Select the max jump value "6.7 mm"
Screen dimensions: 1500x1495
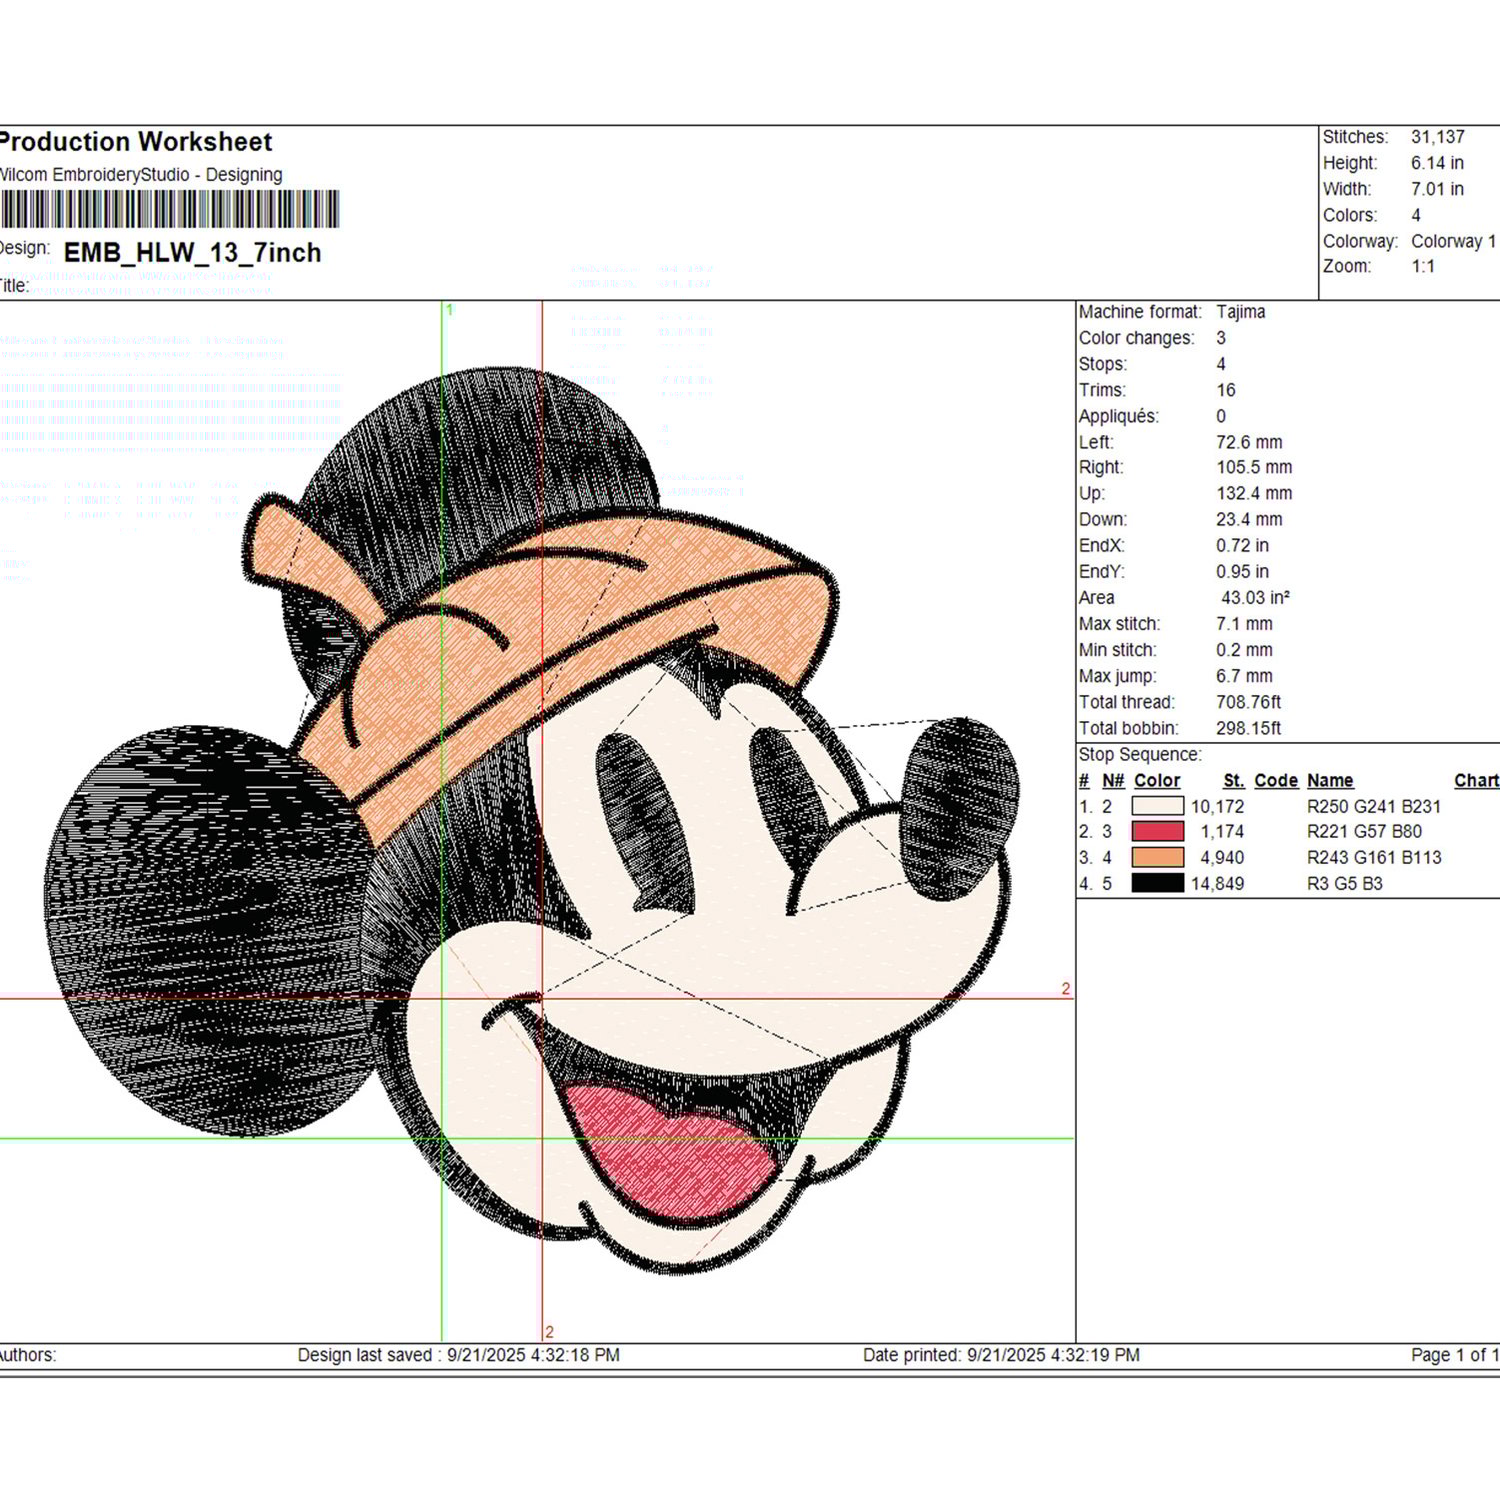coord(1244,676)
